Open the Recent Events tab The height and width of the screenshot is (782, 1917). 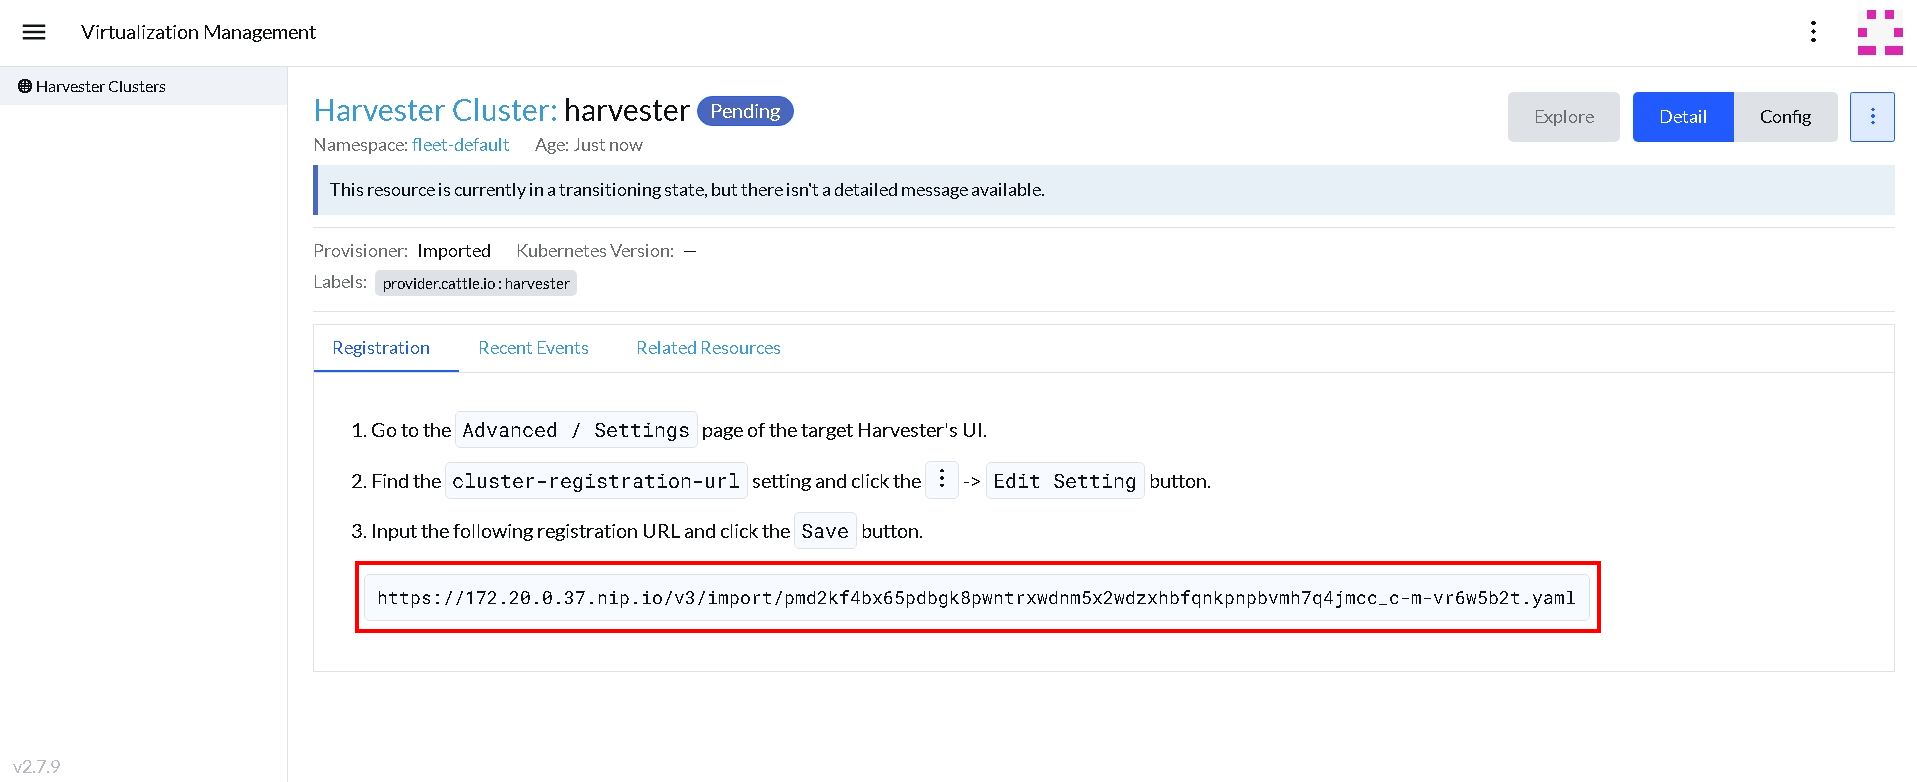(x=533, y=348)
